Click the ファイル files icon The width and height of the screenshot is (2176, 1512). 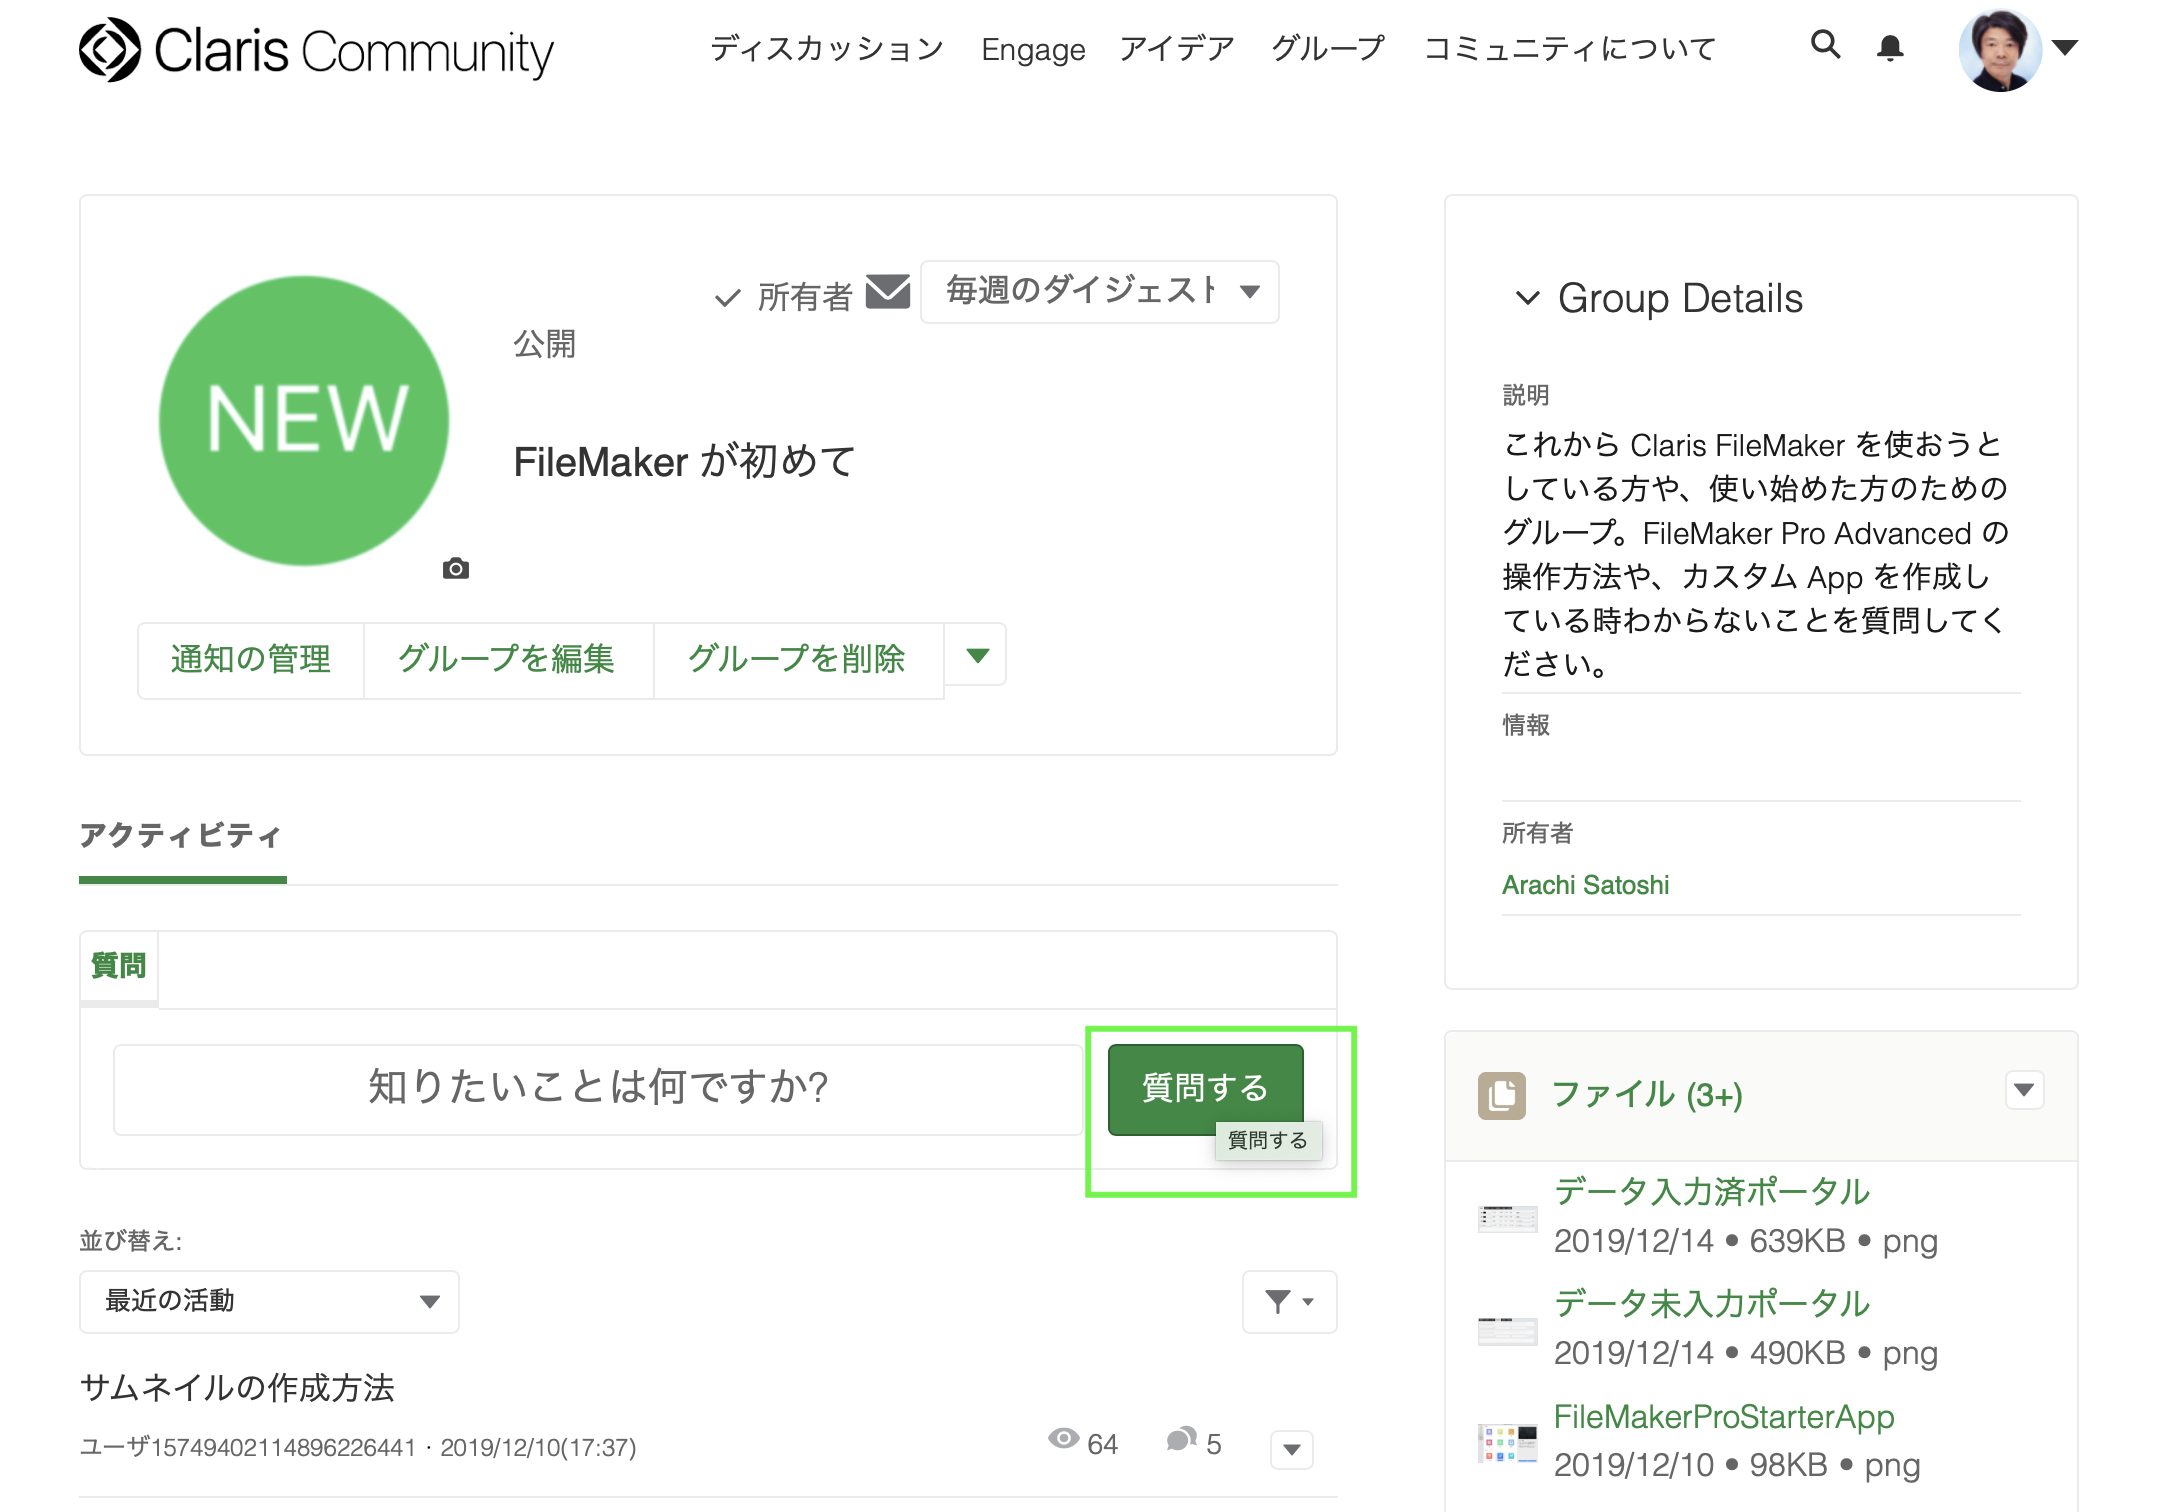pos(1501,1096)
